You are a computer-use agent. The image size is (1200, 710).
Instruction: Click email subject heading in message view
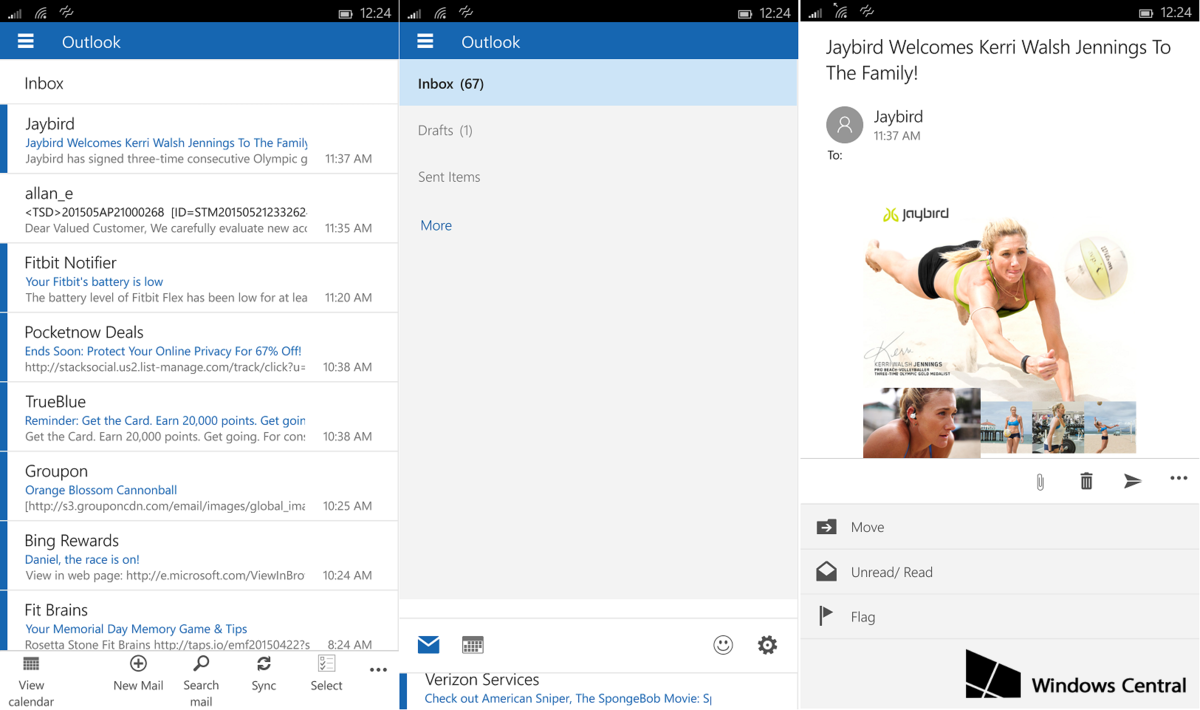998,60
